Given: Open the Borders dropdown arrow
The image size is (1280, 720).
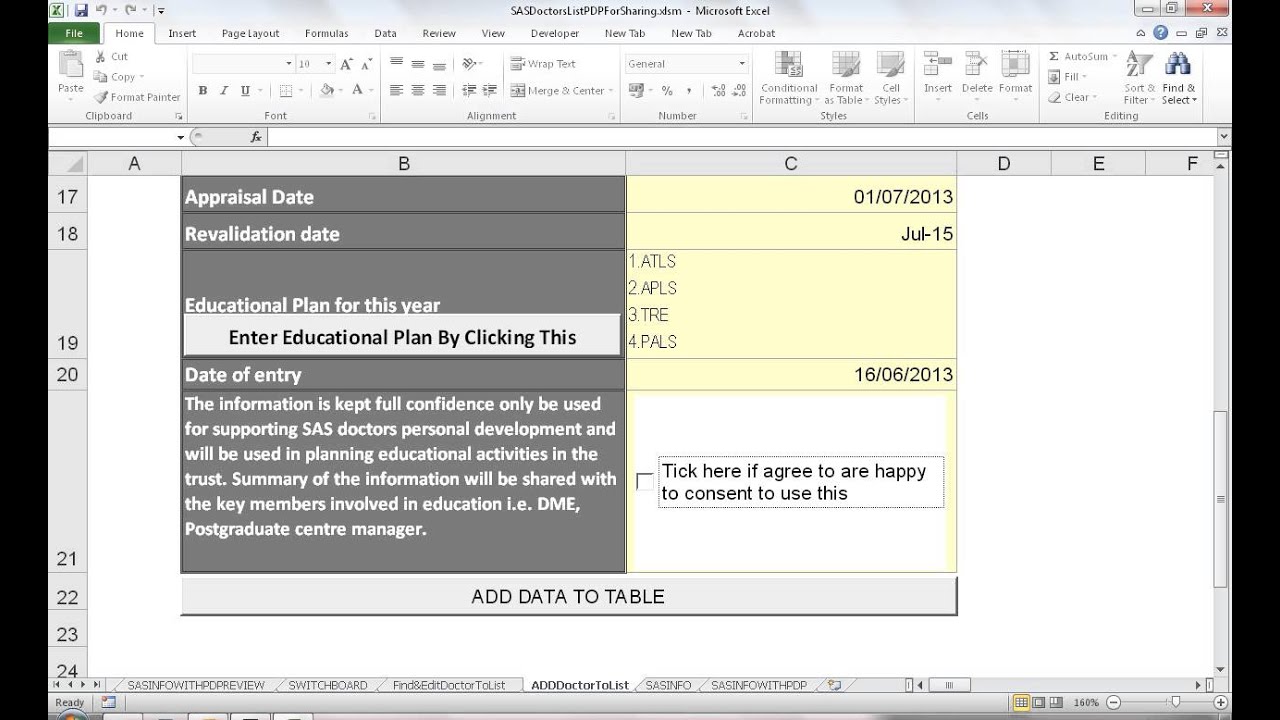Looking at the screenshot, I should (301, 91).
